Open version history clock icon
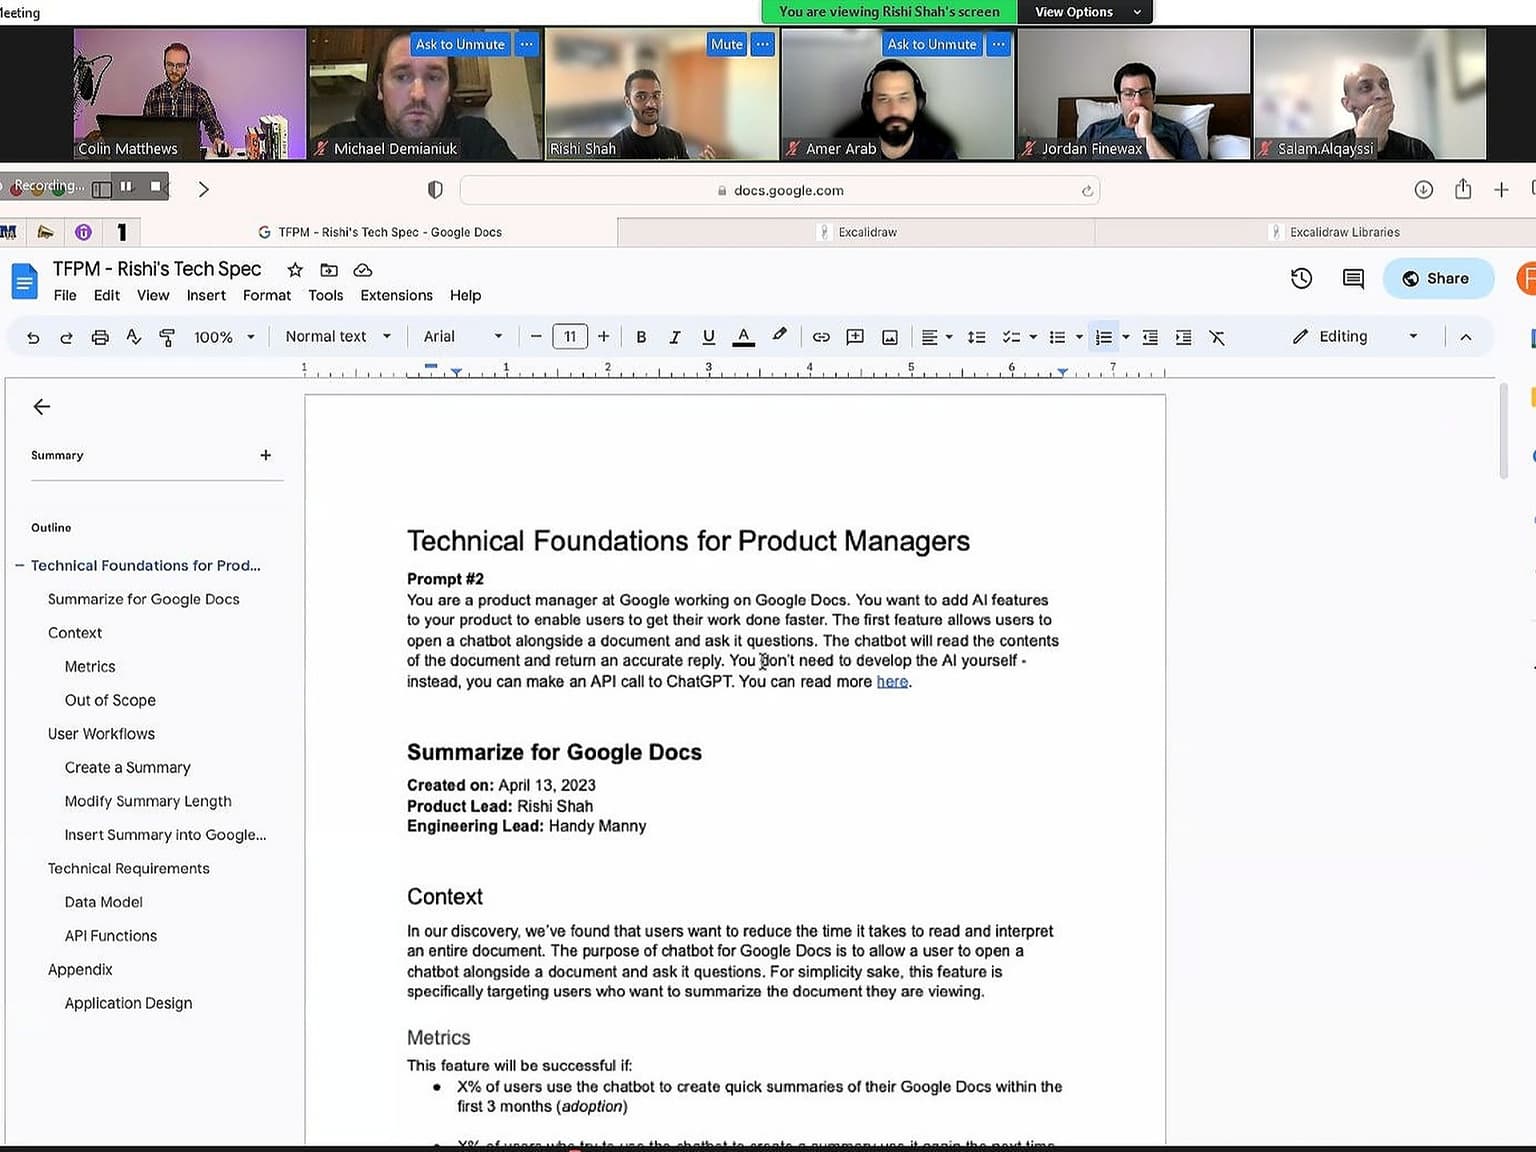 coord(1301,278)
